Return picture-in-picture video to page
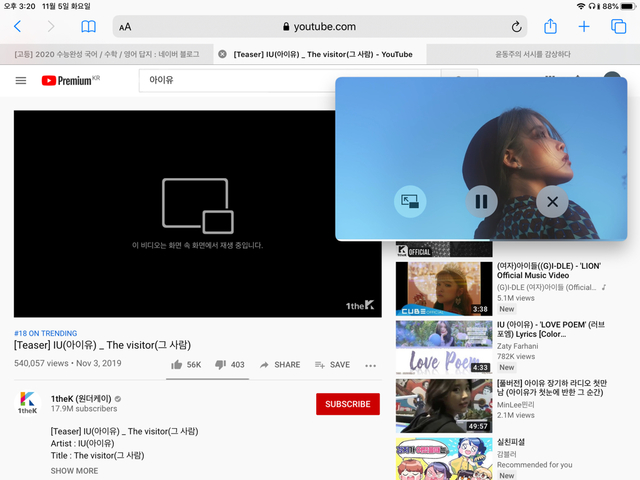Viewport: 640px width, 480px height. (409, 201)
